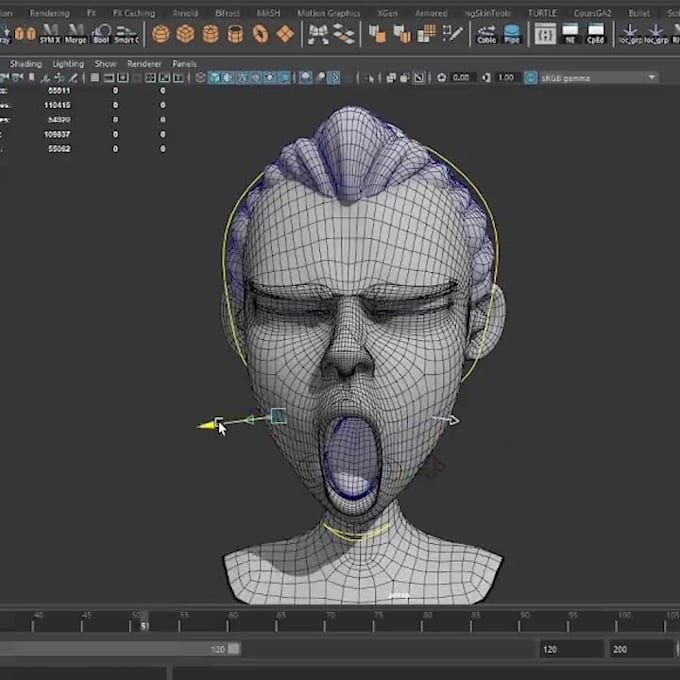Viewport: 680px width, 680px height.
Task: Open the Renderer viewport menu
Action: tap(144, 63)
